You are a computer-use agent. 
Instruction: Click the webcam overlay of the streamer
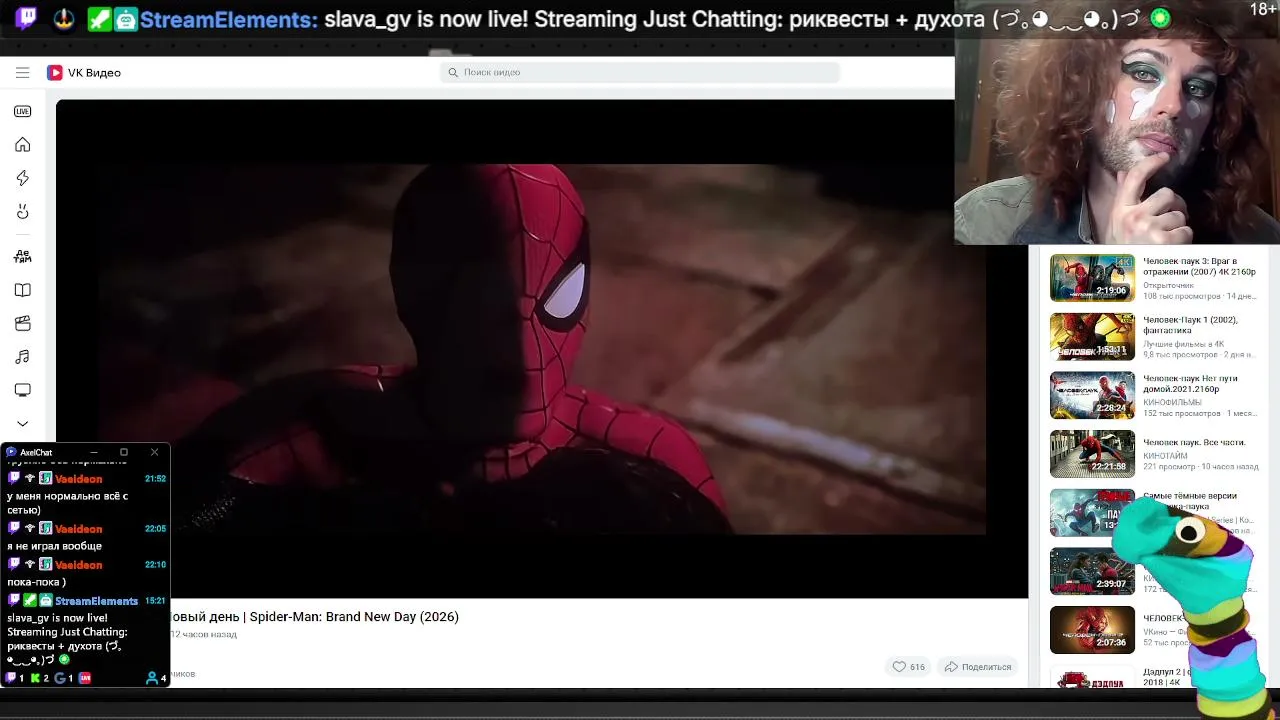(x=1117, y=122)
